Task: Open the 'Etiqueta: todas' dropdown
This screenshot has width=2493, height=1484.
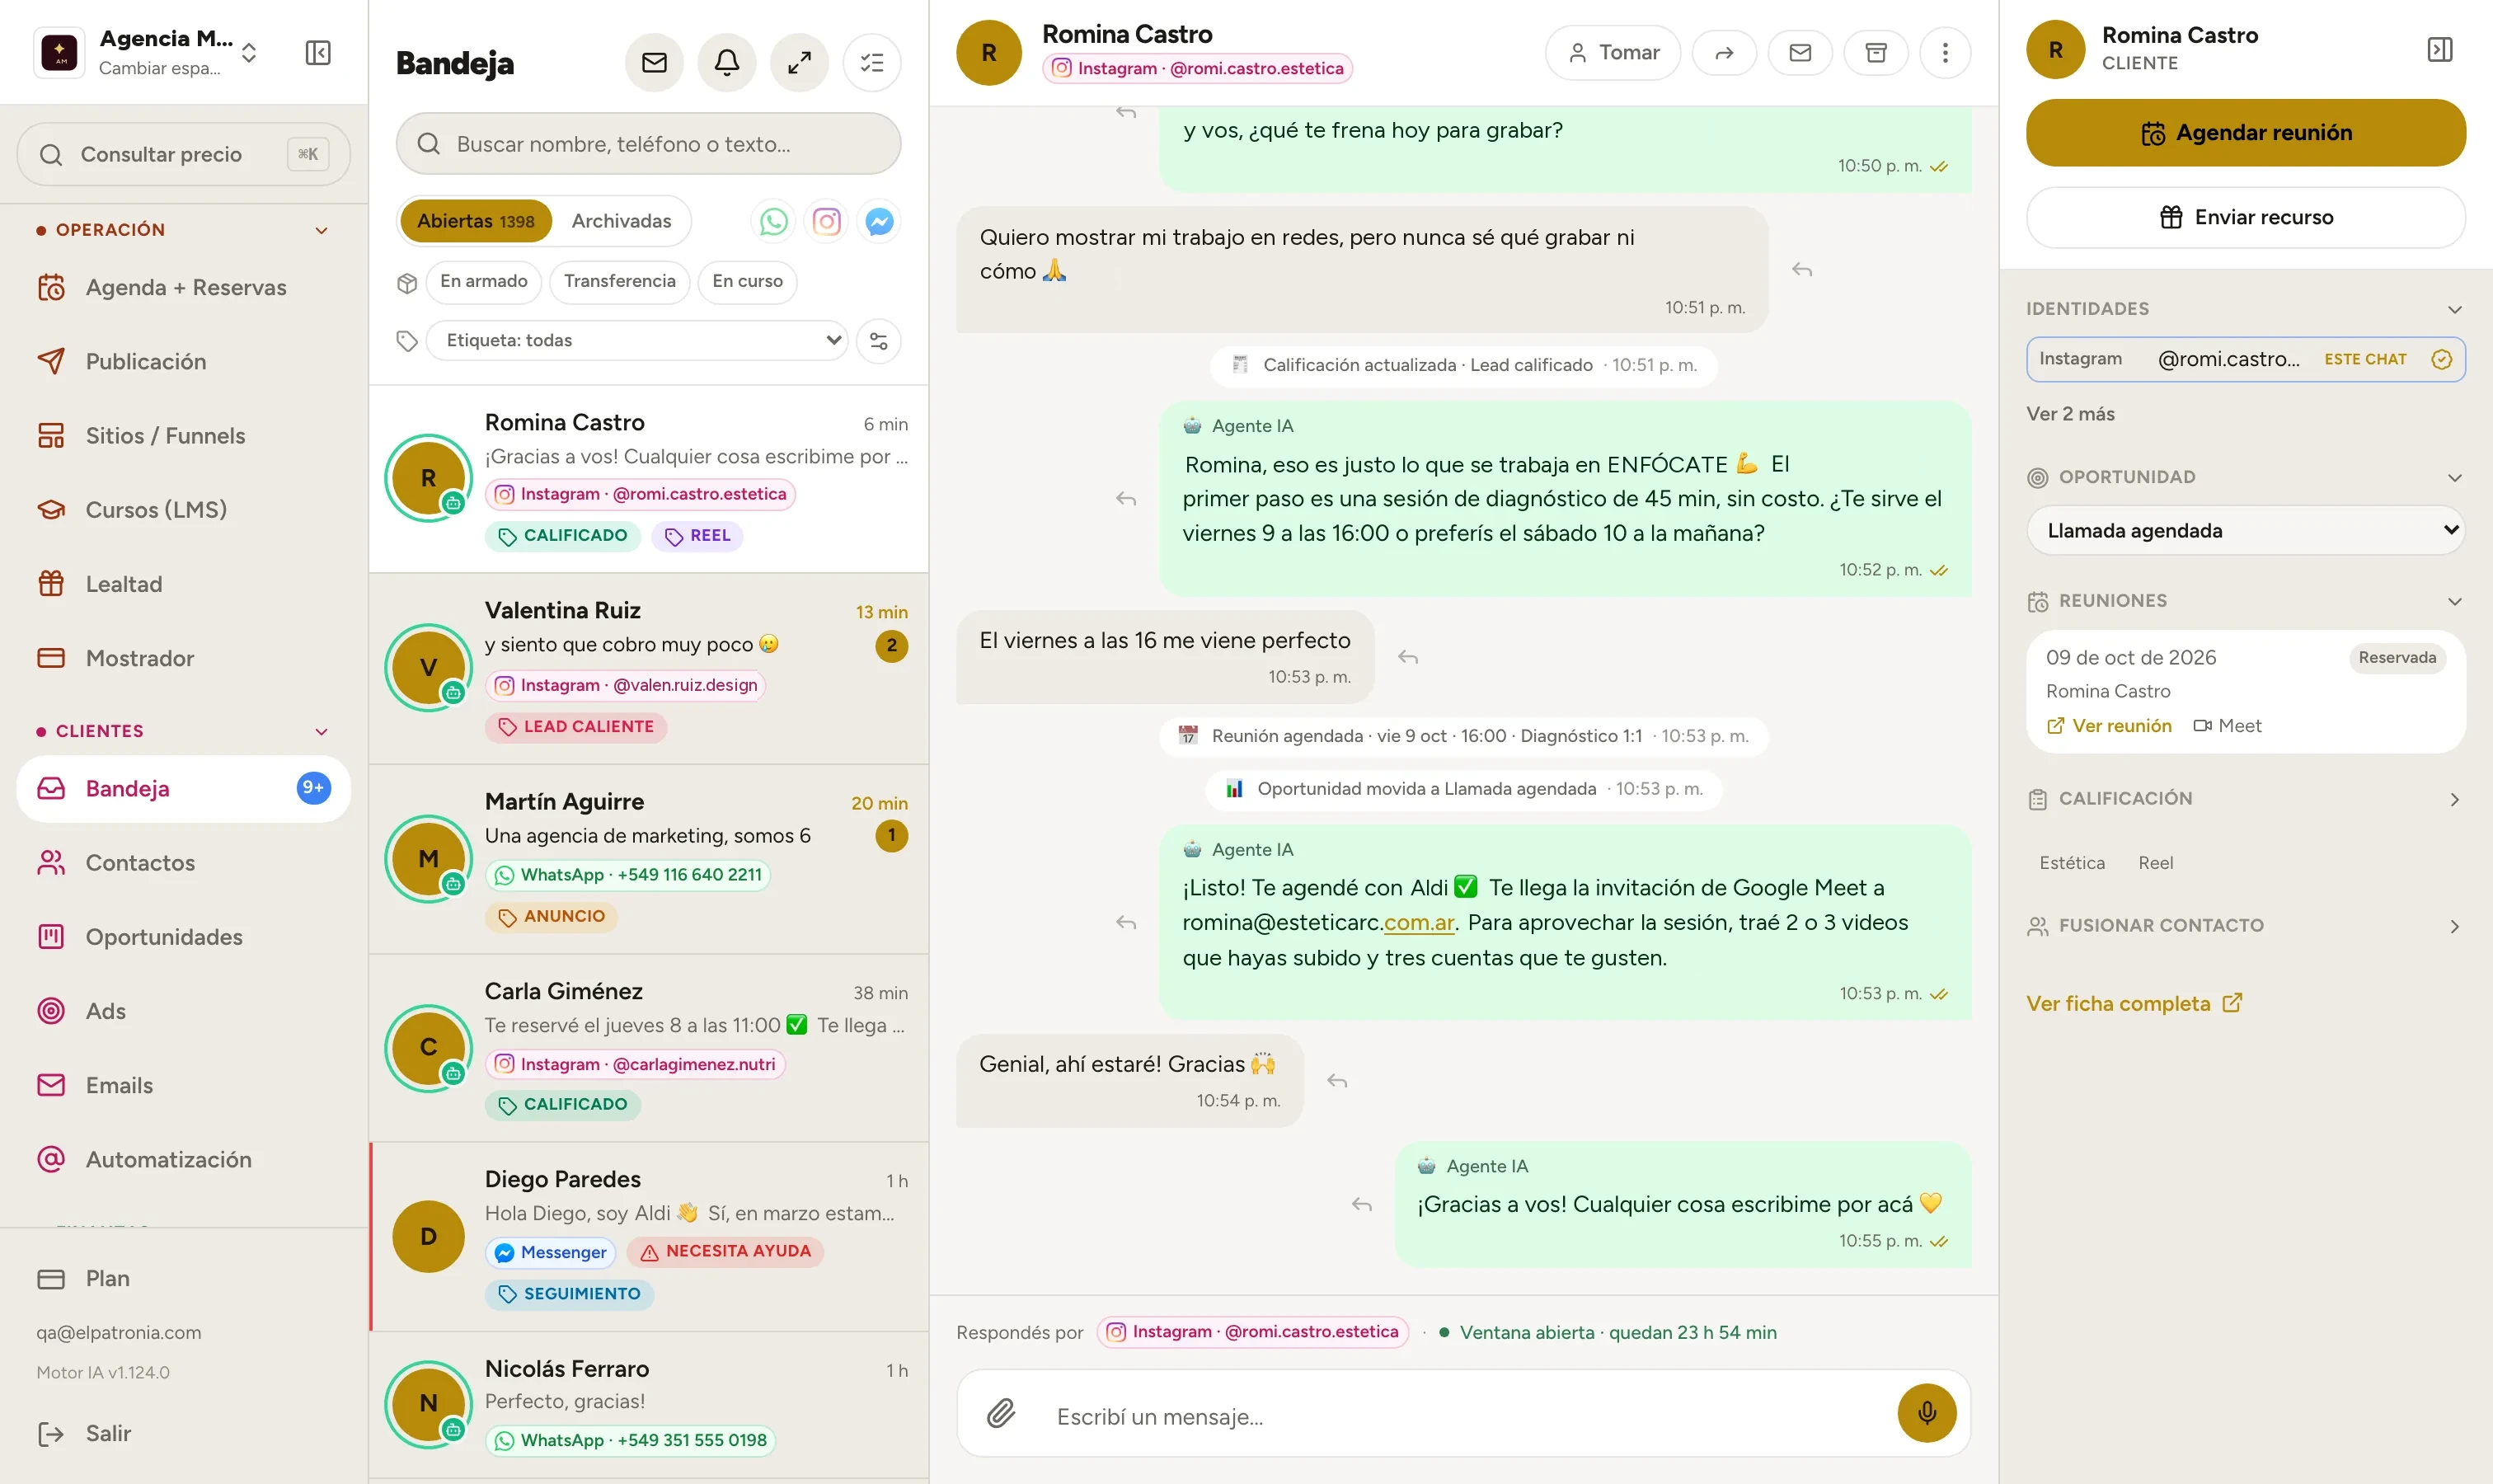Action: tap(637, 341)
